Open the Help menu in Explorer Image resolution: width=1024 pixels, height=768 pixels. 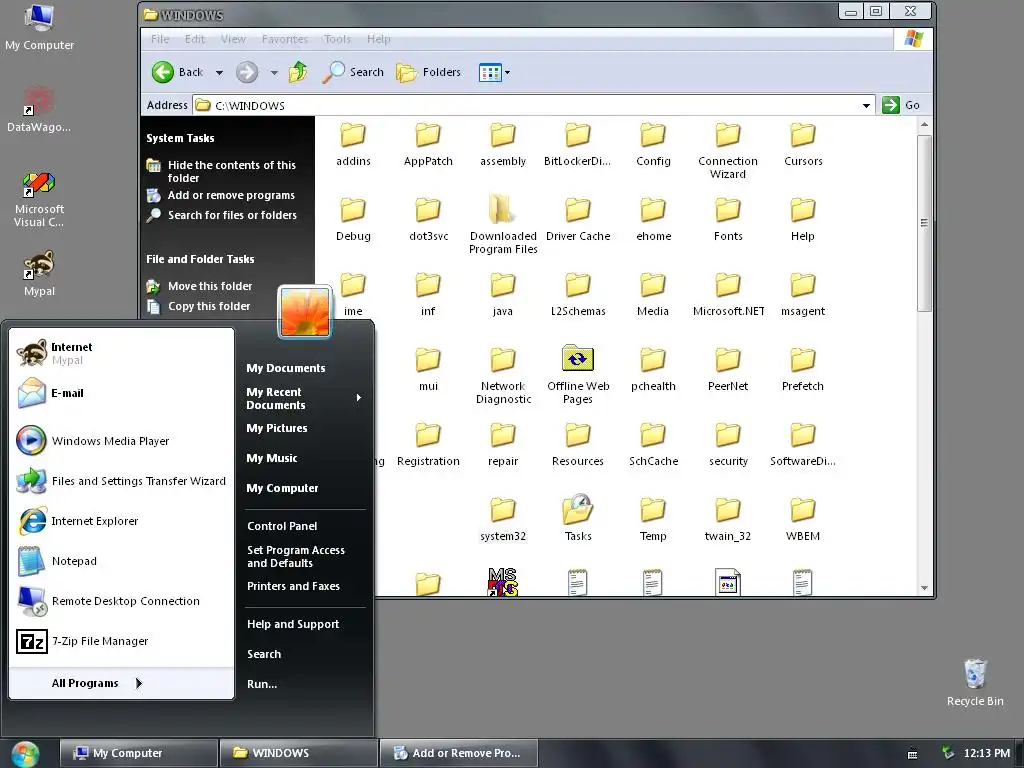tap(379, 39)
